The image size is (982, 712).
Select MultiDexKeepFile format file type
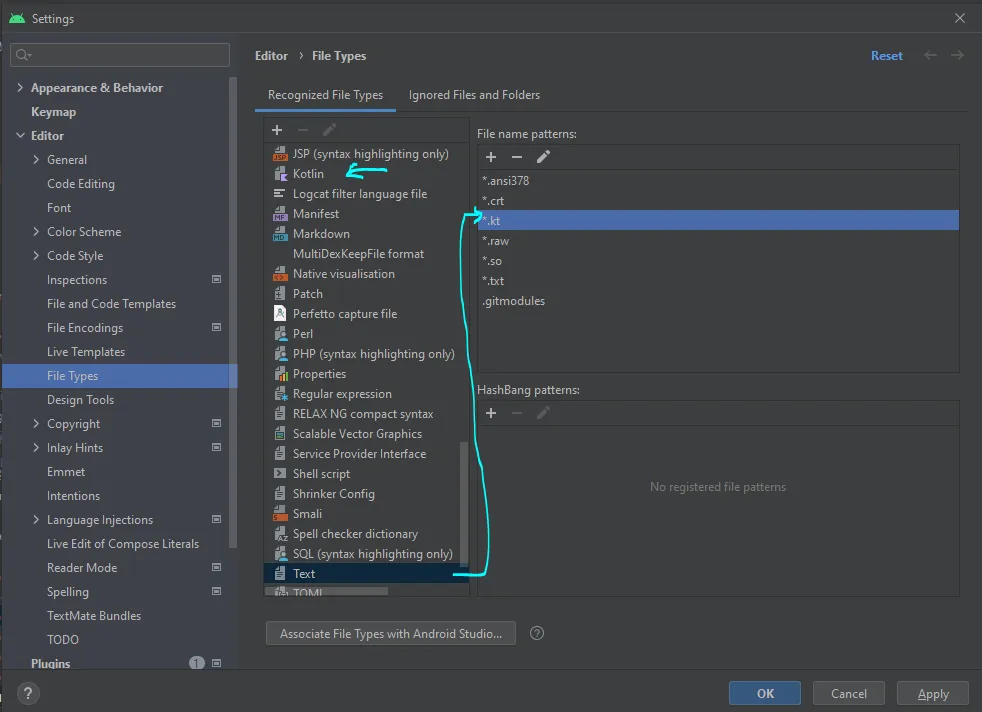click(x=366, y=254)
